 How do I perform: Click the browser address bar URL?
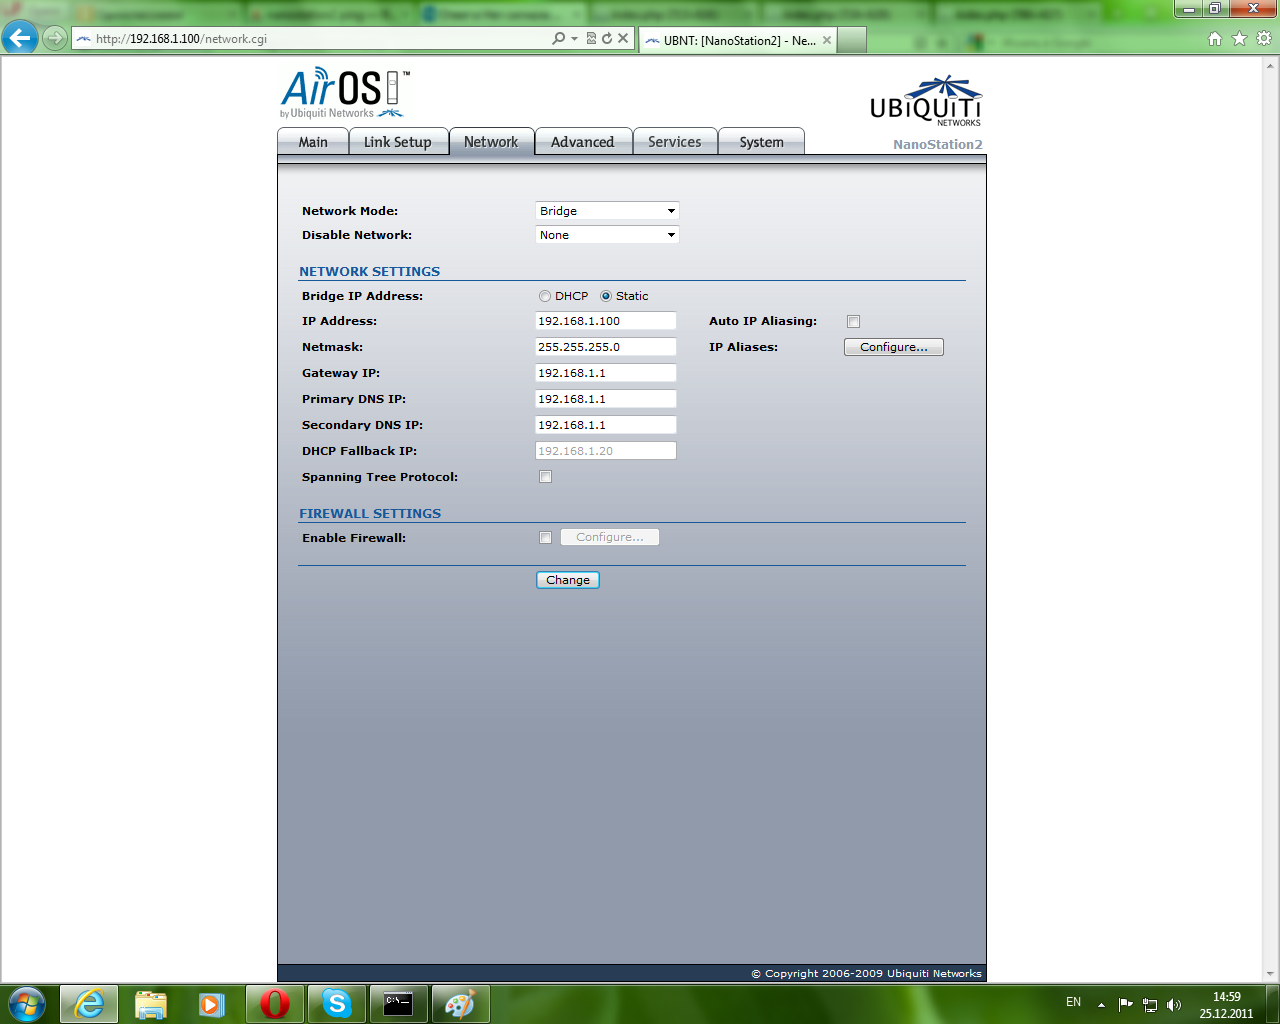point(181,39)
